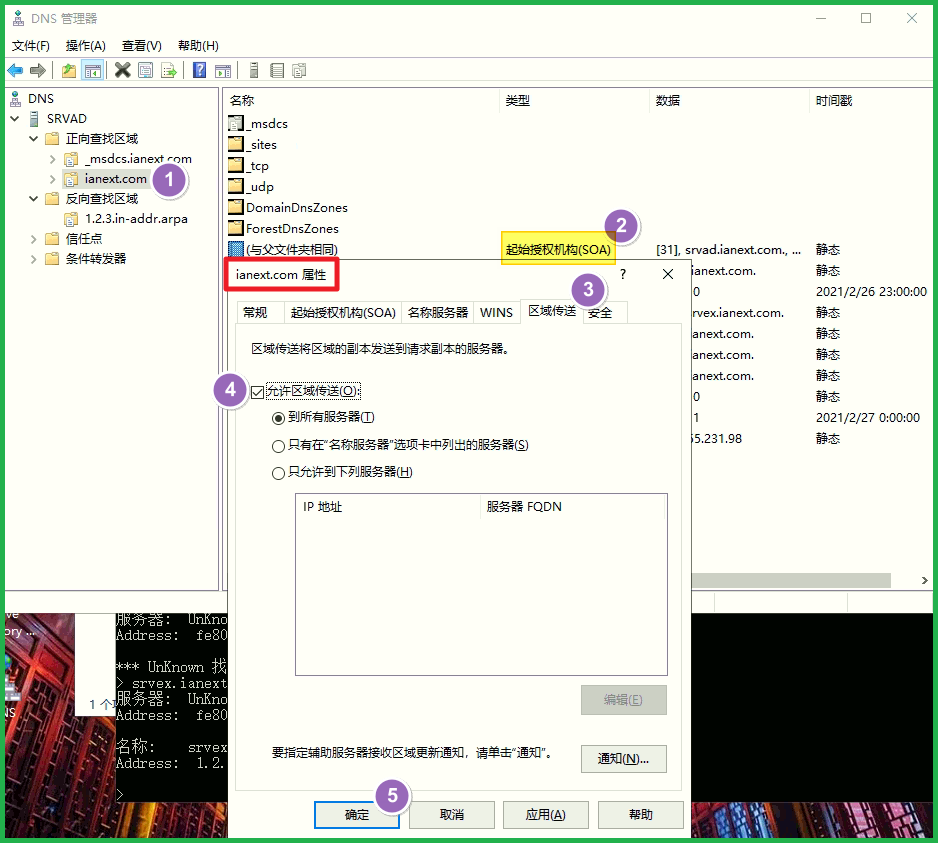
Task: Open the 查看(V) menu
Action: click(x=142, y=45)
